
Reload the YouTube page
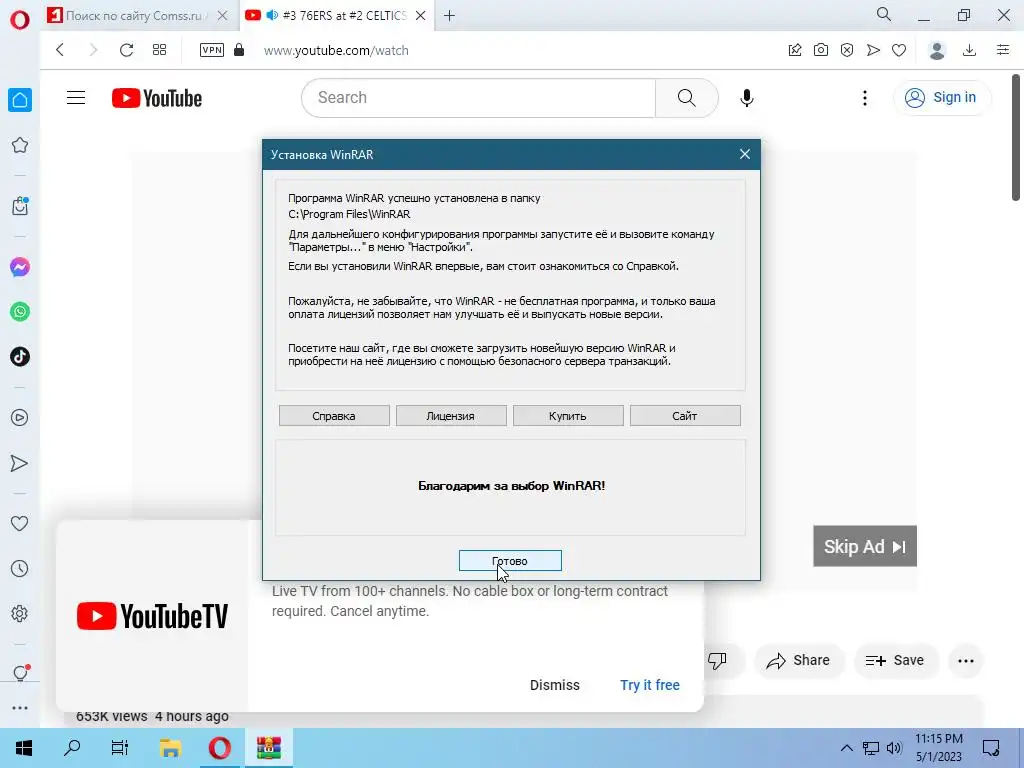coord(126,50)
